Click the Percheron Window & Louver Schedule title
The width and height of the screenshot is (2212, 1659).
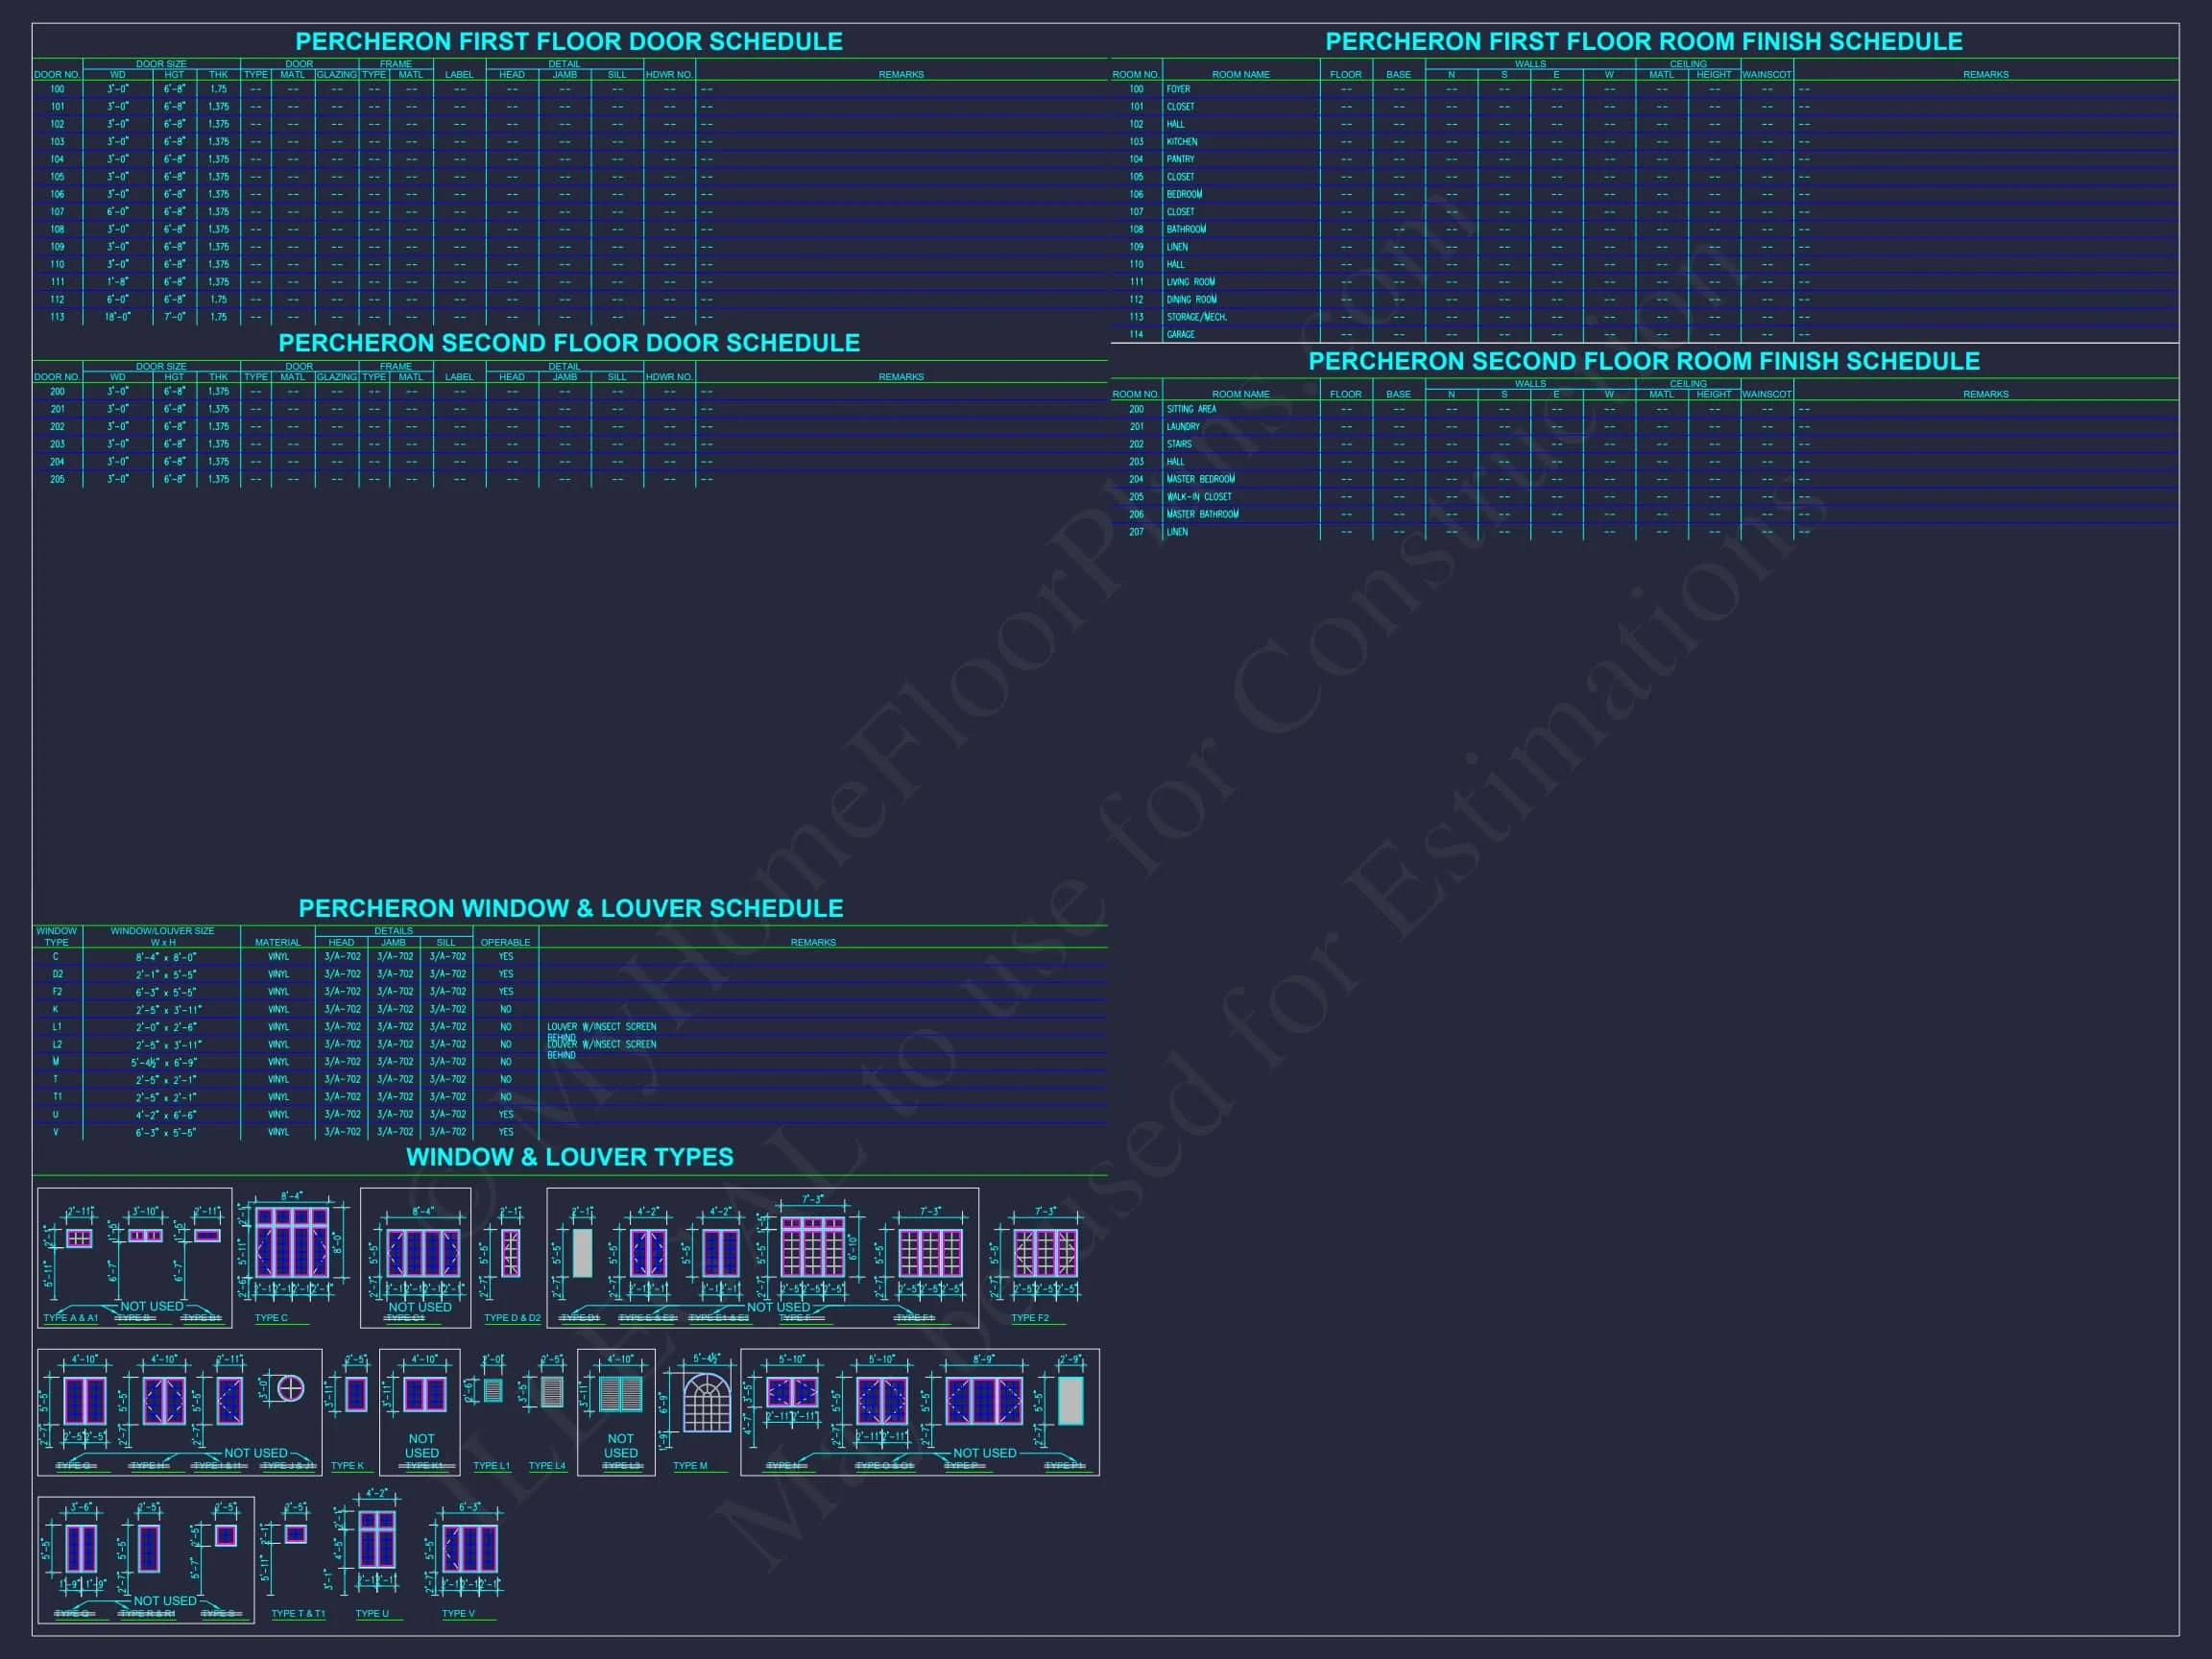point(570,908)
